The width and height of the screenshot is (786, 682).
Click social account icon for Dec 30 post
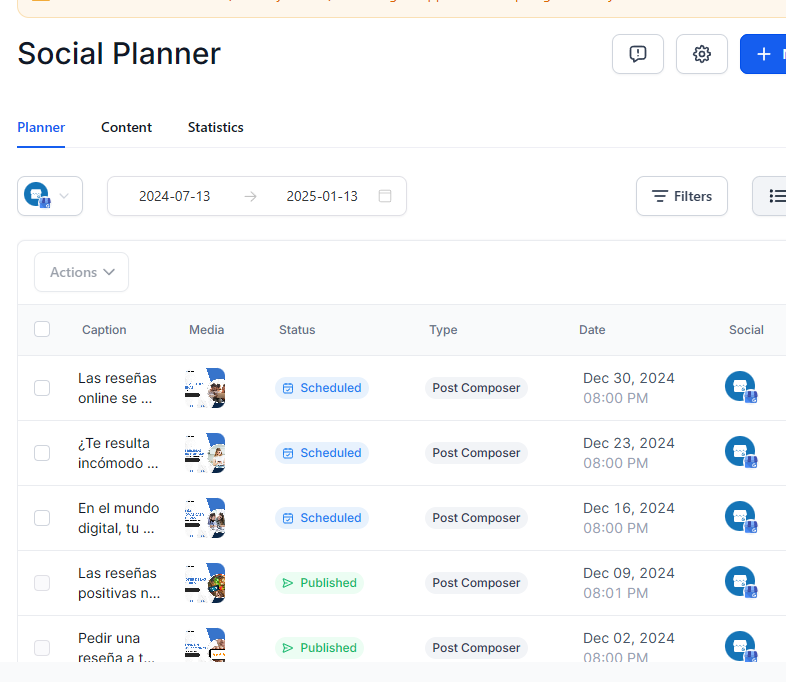(x=740, y=387)
